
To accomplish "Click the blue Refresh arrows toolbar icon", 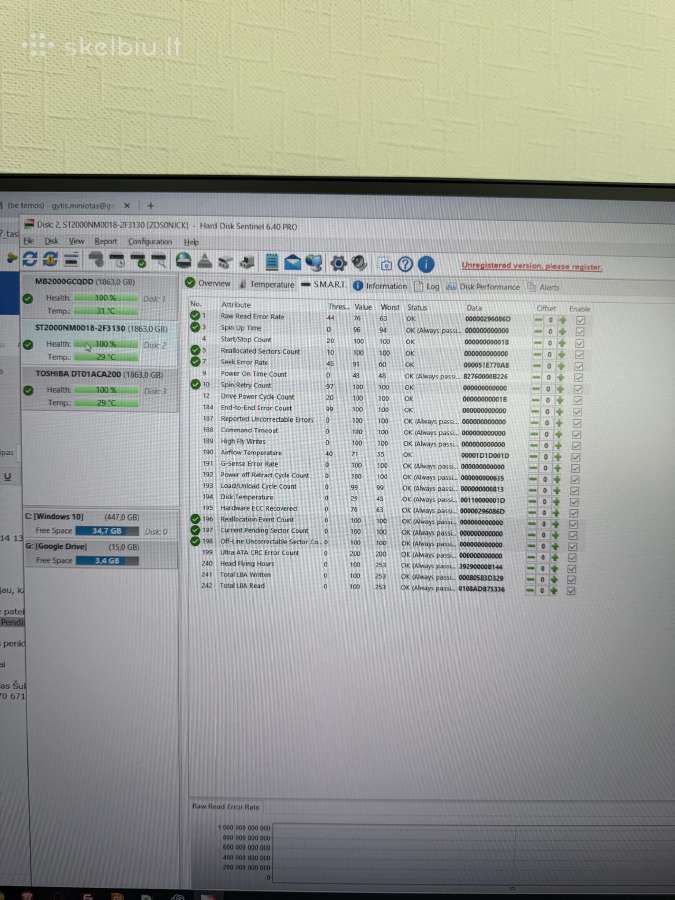I will [29, 259].
